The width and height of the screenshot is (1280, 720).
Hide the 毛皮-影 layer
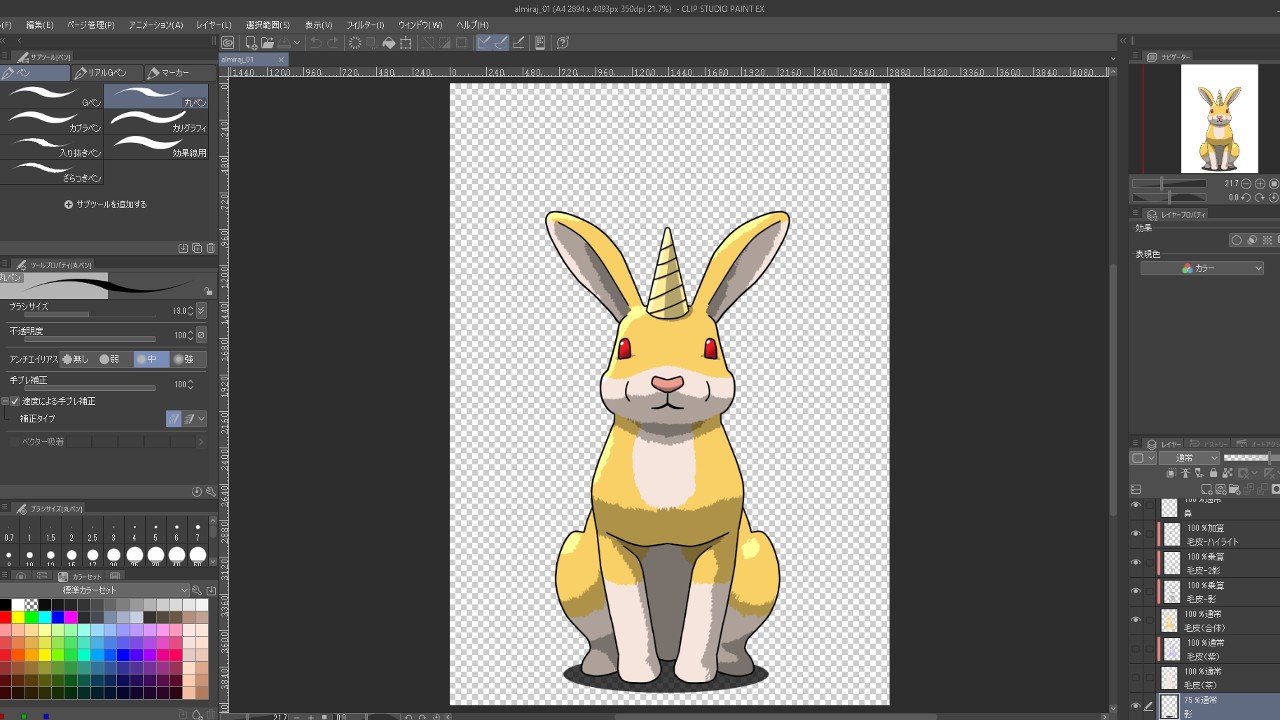click(1135, 591)
